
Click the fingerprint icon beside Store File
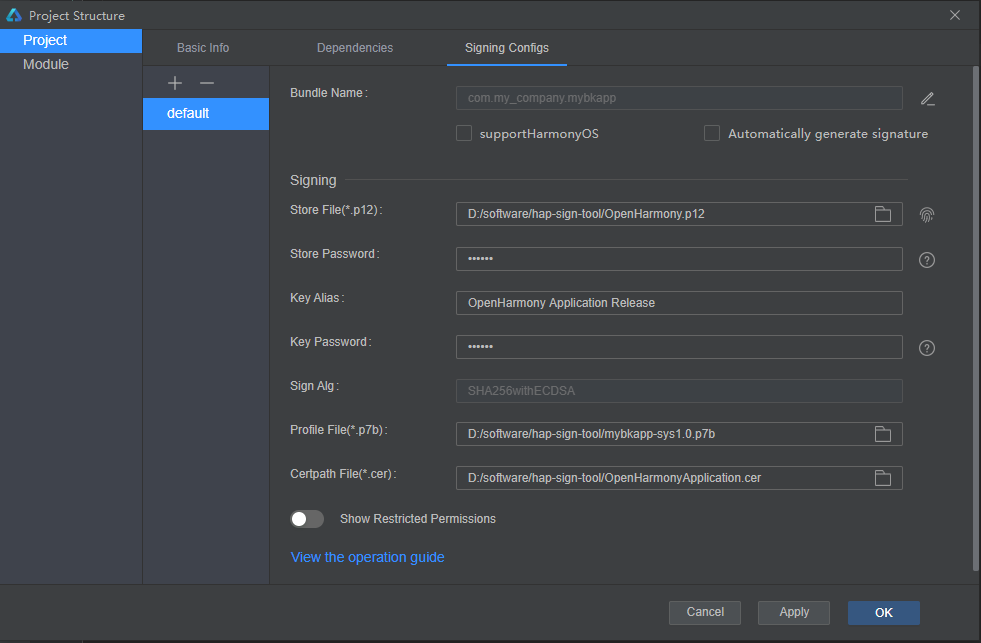coord(926,214)
